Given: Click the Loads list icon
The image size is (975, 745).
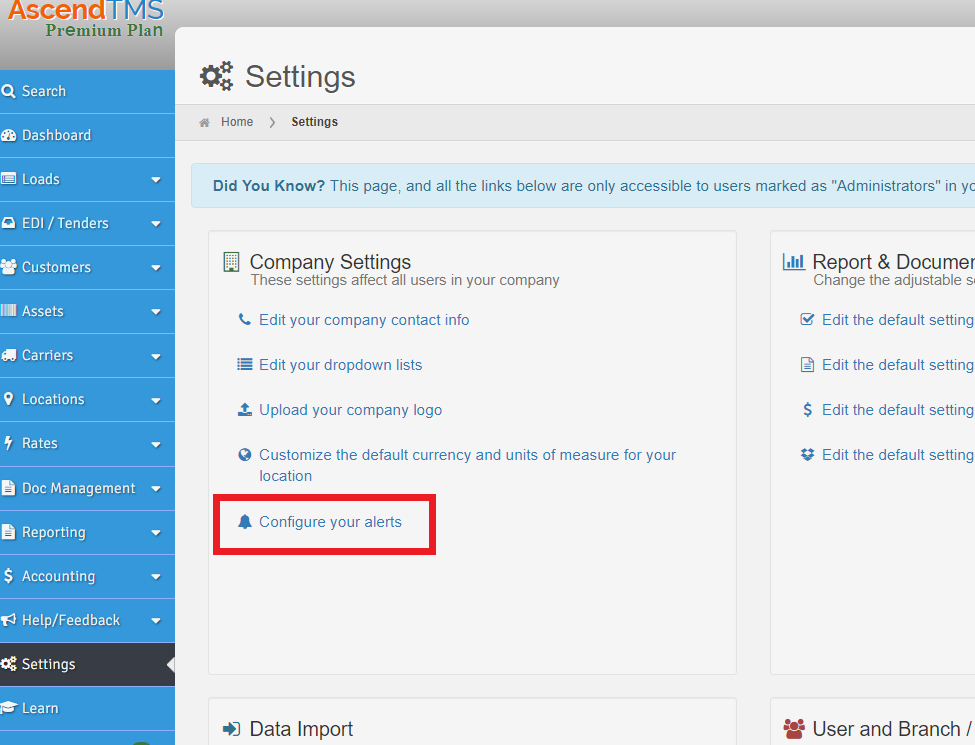Looking at the screenshot, I should [9, 179].
